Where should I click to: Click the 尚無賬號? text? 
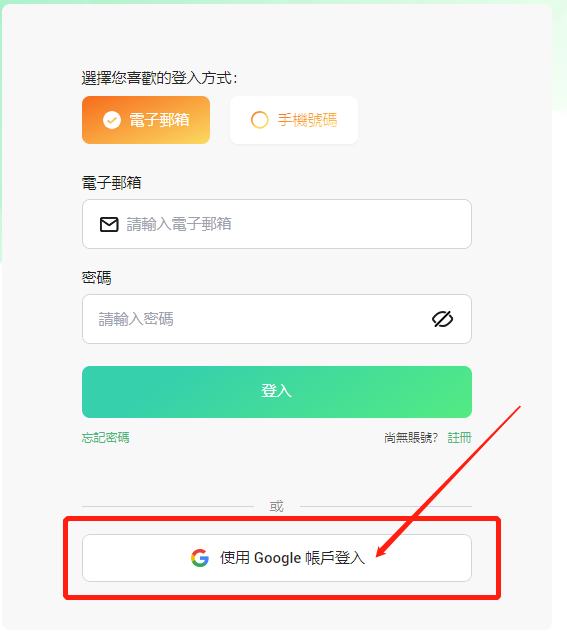411,438
